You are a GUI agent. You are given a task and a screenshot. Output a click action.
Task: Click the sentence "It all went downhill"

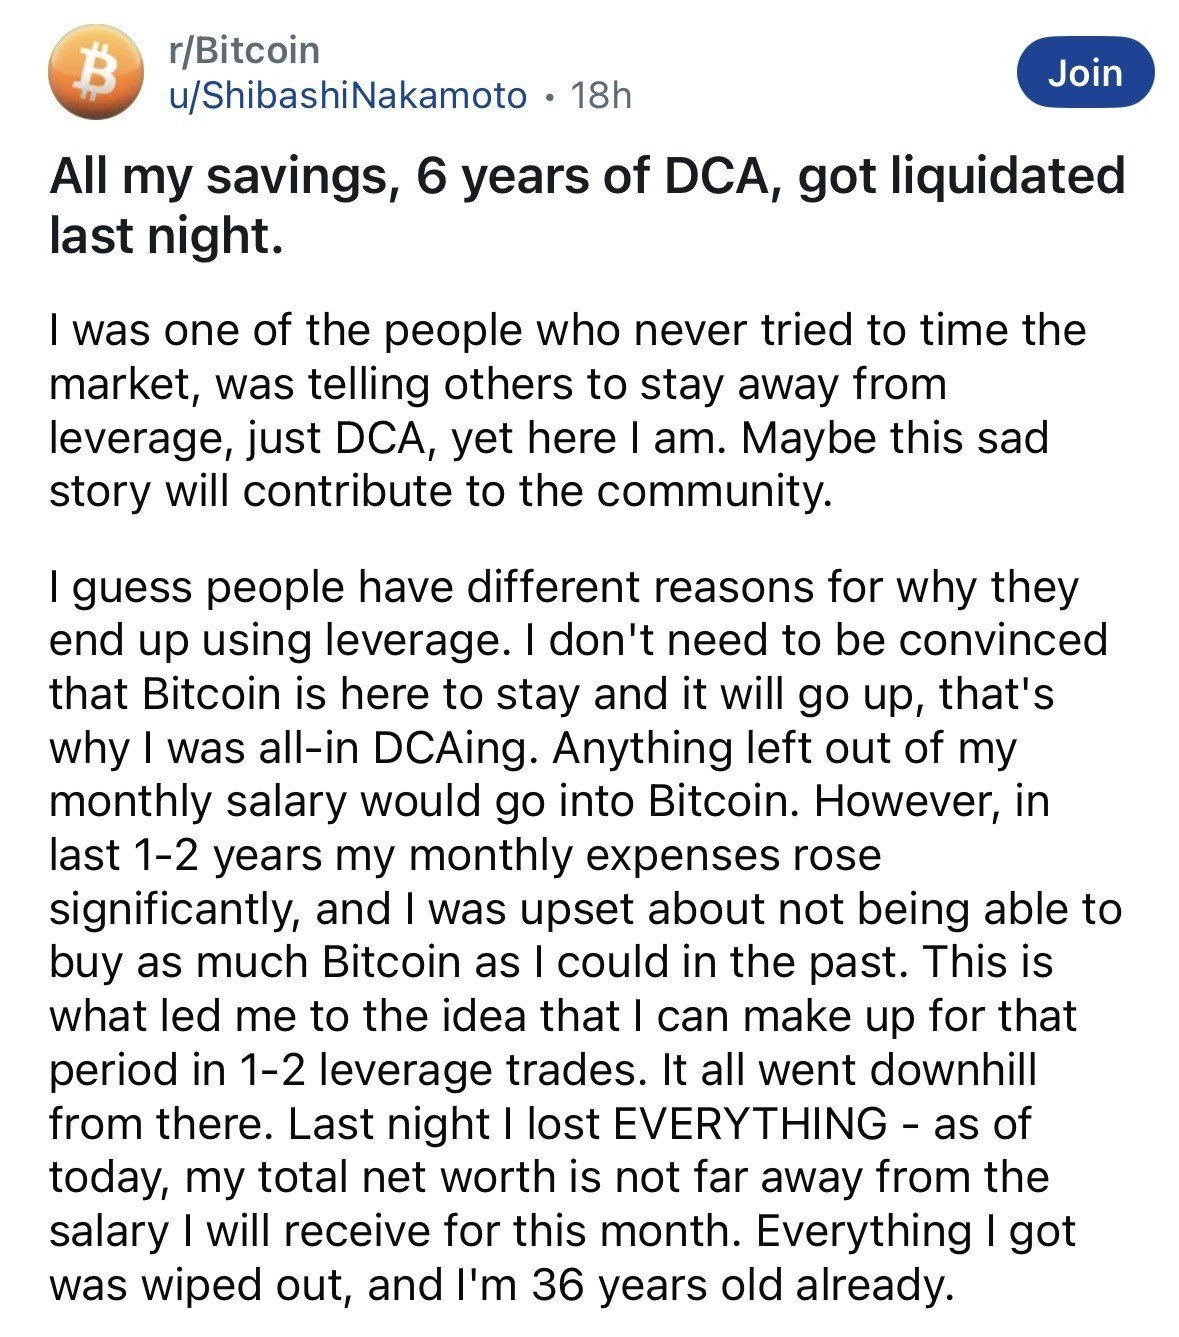[x=849, y=1070]
